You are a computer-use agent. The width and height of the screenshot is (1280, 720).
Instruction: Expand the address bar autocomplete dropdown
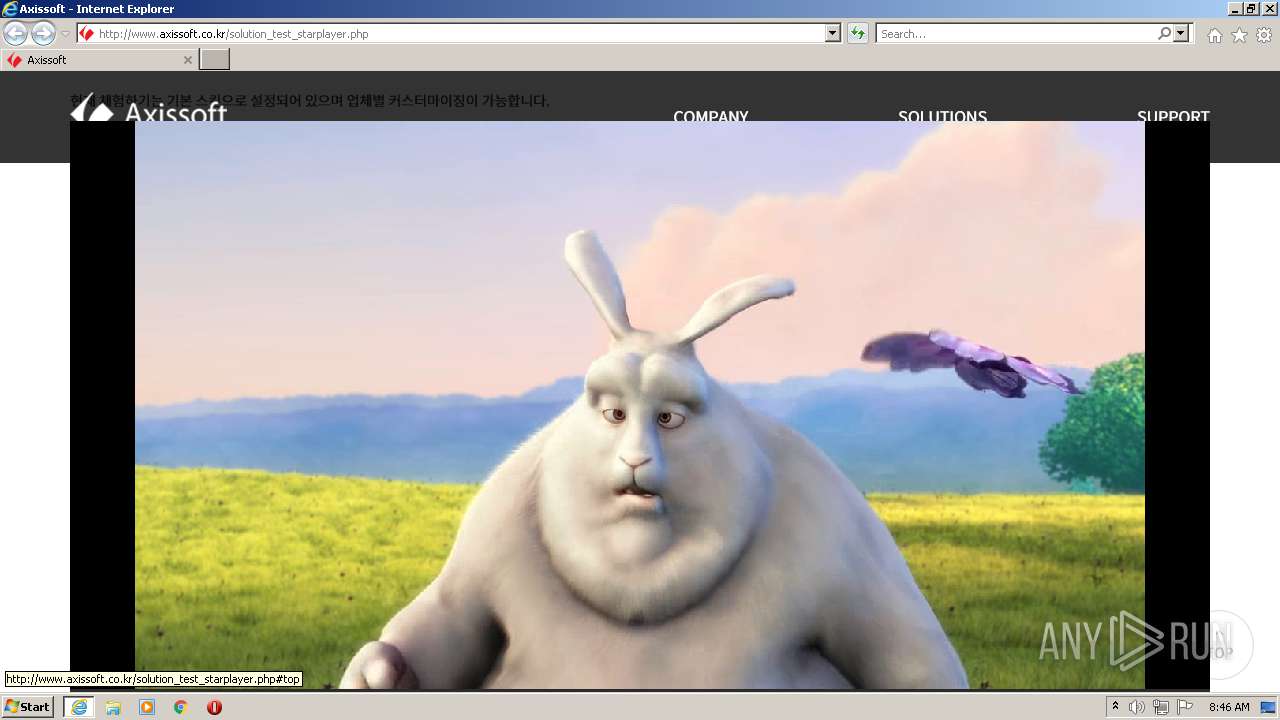coord(833,34)
